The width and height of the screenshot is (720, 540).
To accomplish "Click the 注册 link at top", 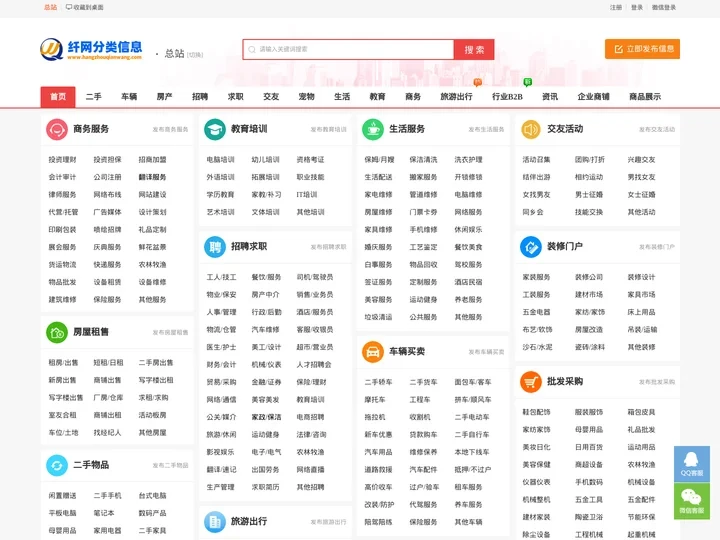I will [x=616, y=7].
